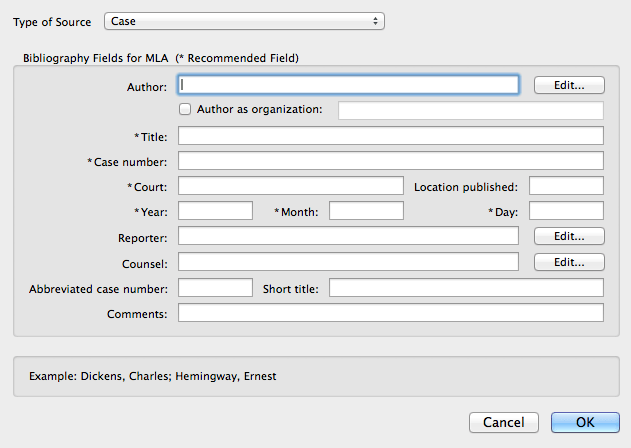Screen dimensions: 631x448
Task: Focus the Location published field
Action: [566, 186]
